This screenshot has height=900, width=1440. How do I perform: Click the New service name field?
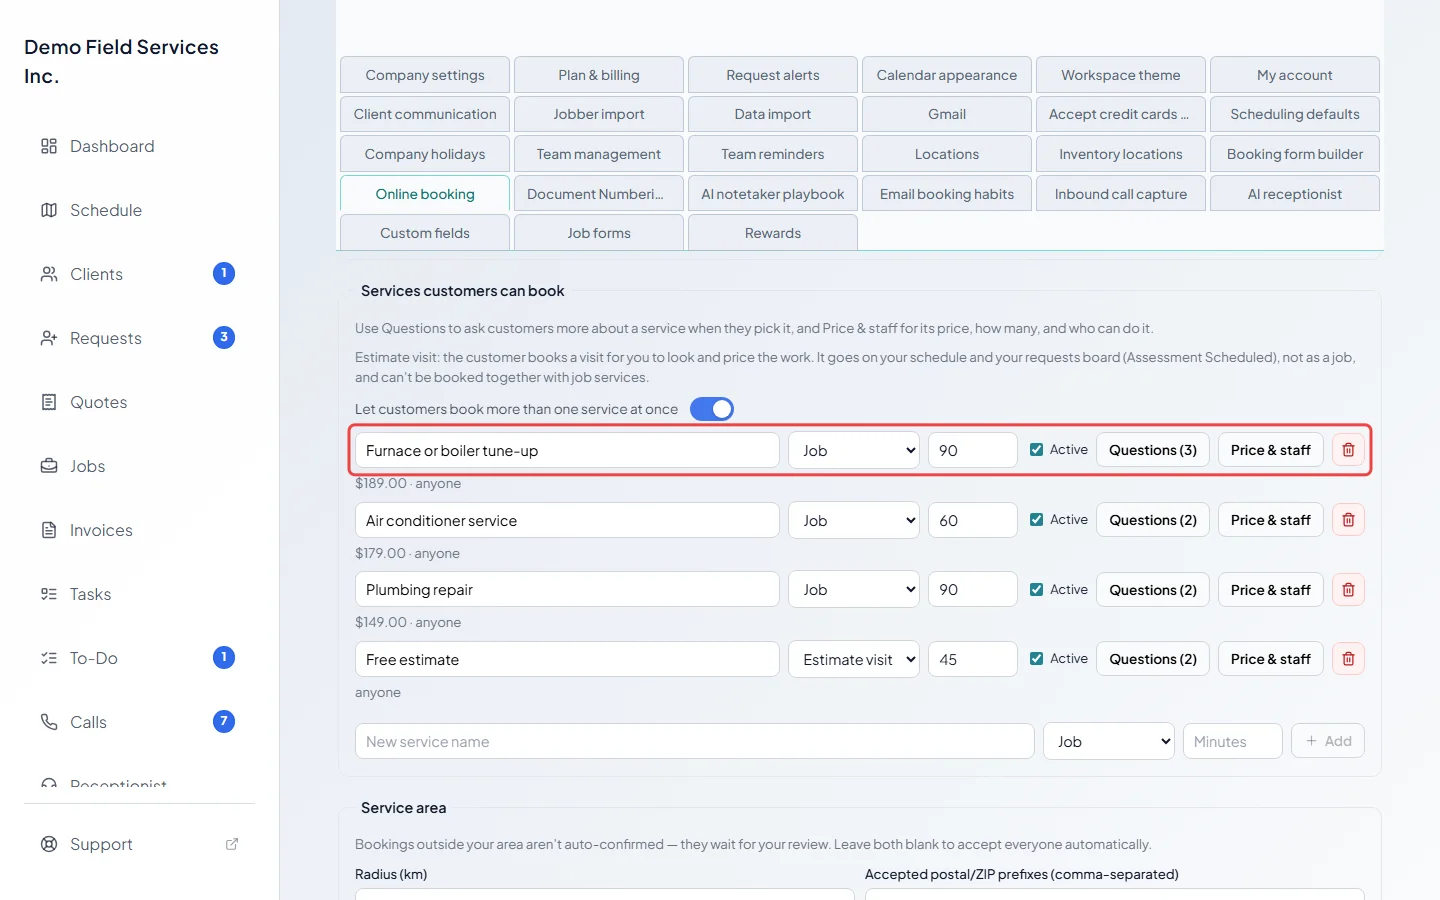click(695, 741)
